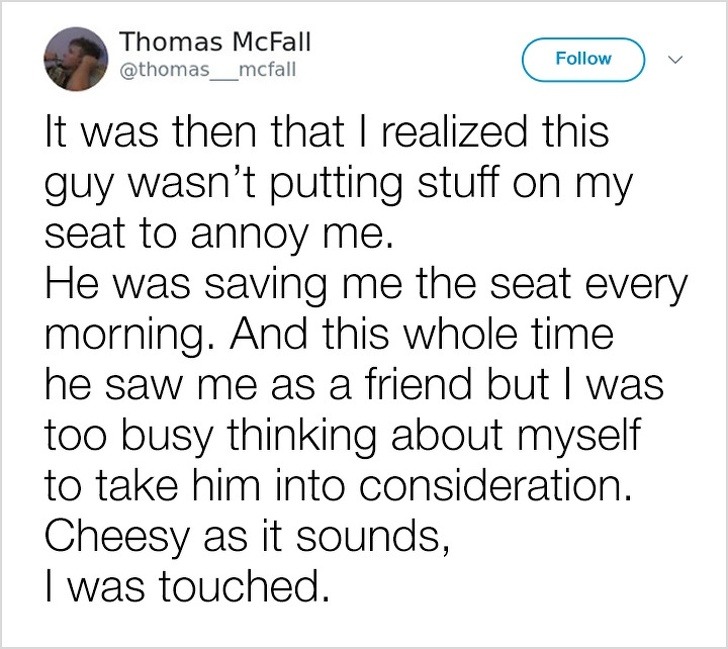This screenshot has width=728, height=649.
Task: Click the Follow button
Action: (x=584, y=58)
